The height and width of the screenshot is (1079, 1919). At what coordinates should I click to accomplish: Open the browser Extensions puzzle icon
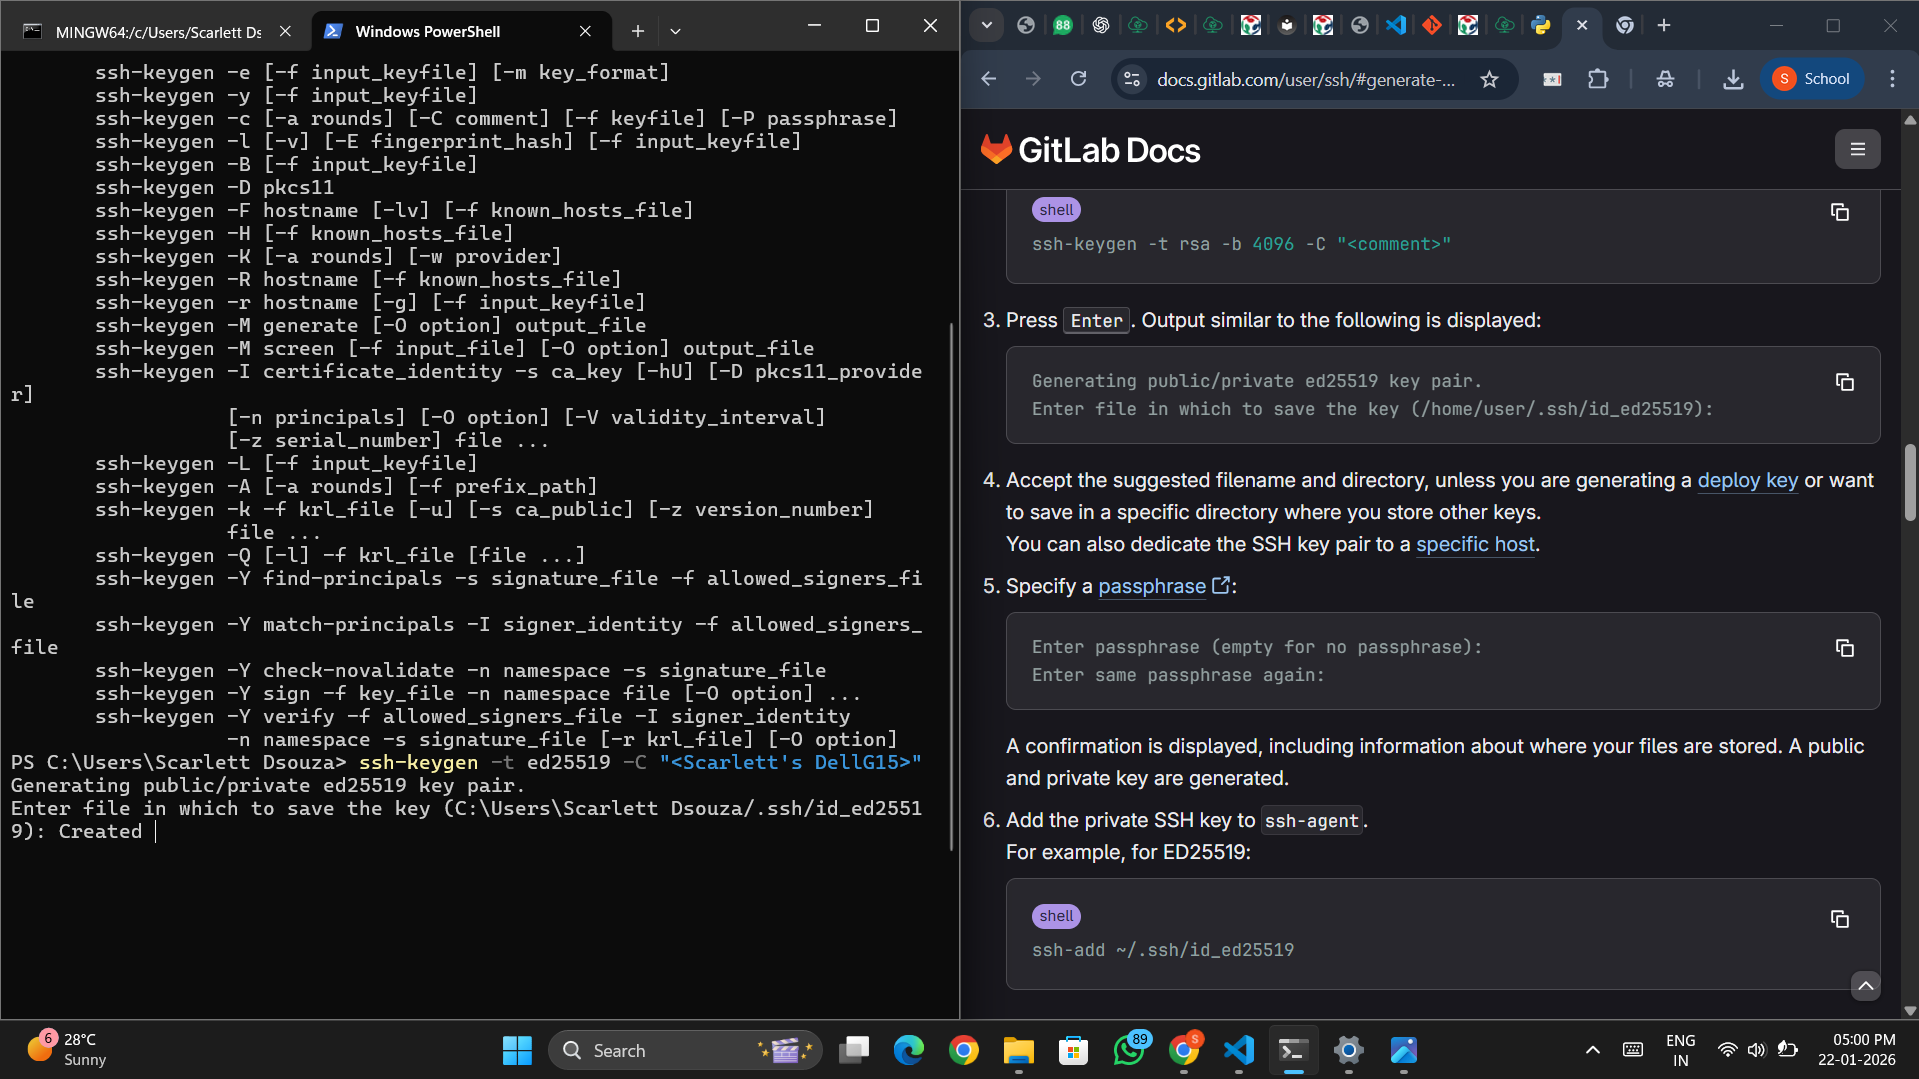[x=1598, y=79]
